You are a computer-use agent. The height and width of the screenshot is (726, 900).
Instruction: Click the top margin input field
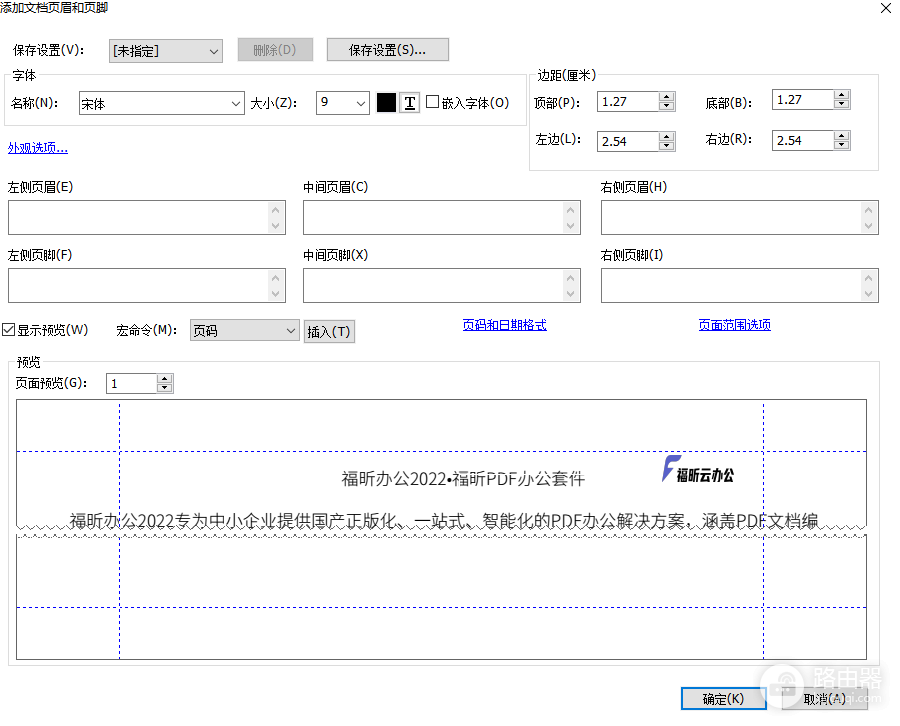(628, 102)
